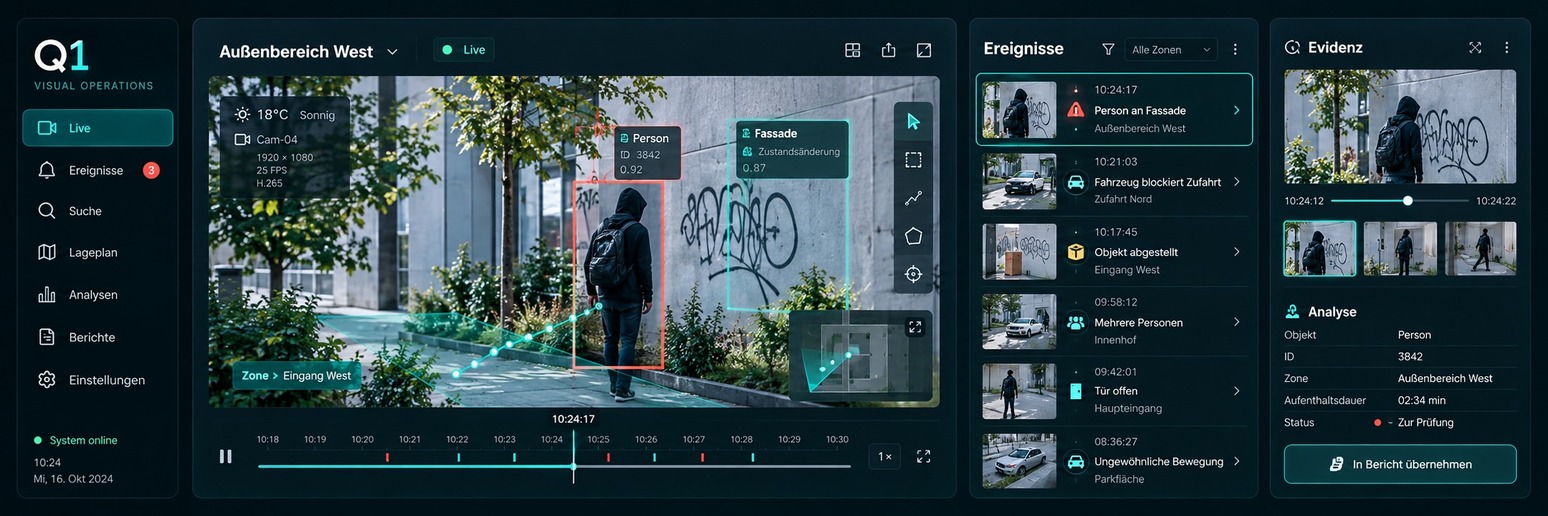
Task: Expand Fahrzeug blockiert Zufahrt event chevron
Action: tap(1237, 182)
